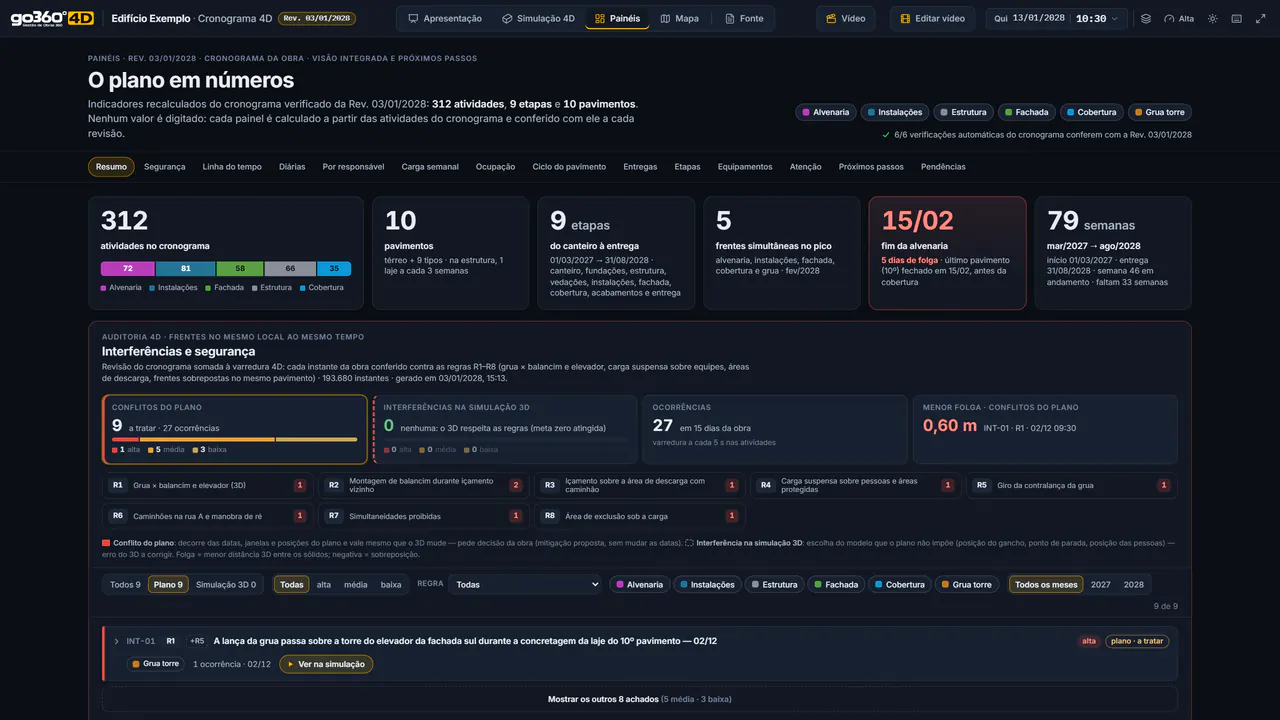Open the date and time dropdown
1280x720 pixels.
(x=1057, y=18)
